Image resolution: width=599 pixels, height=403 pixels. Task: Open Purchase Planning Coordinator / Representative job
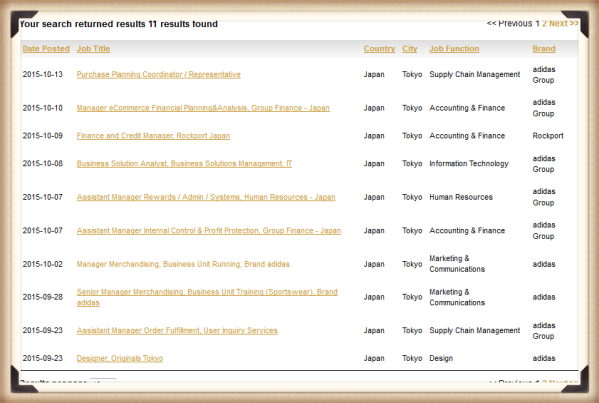pos(159,74)
